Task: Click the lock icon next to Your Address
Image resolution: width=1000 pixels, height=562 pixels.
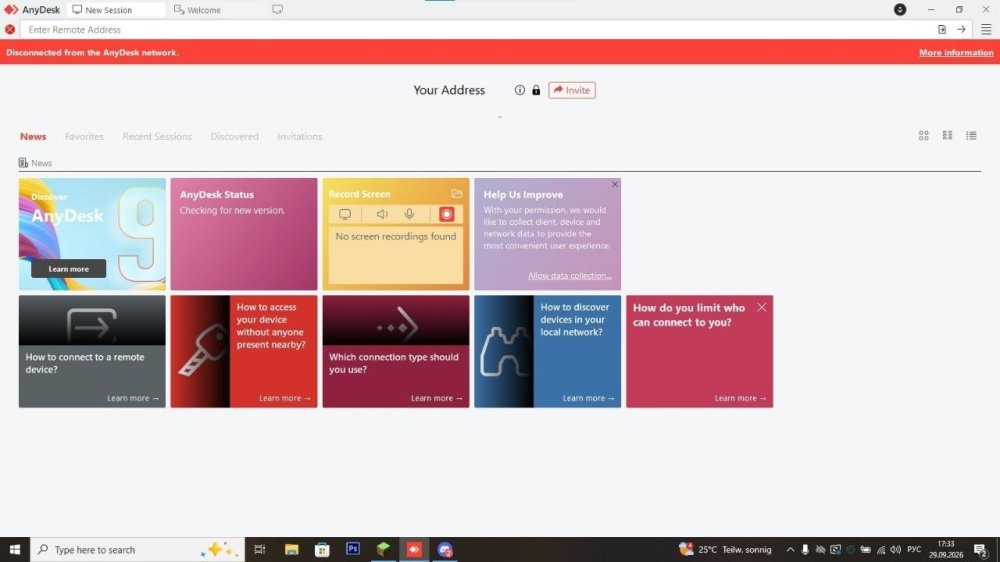Action: (x=536, y=90)
